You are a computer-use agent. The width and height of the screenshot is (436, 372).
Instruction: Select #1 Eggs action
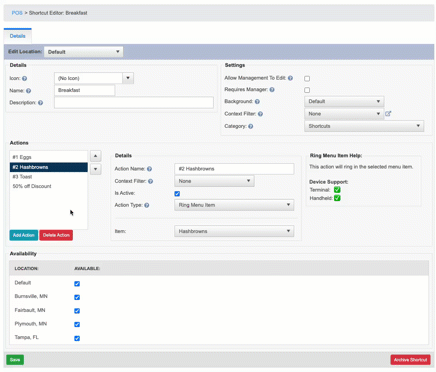[49, 157]
